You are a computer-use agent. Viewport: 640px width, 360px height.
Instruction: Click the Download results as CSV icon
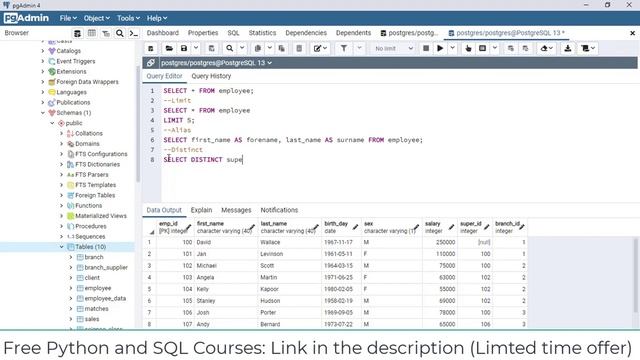(567, 48)
